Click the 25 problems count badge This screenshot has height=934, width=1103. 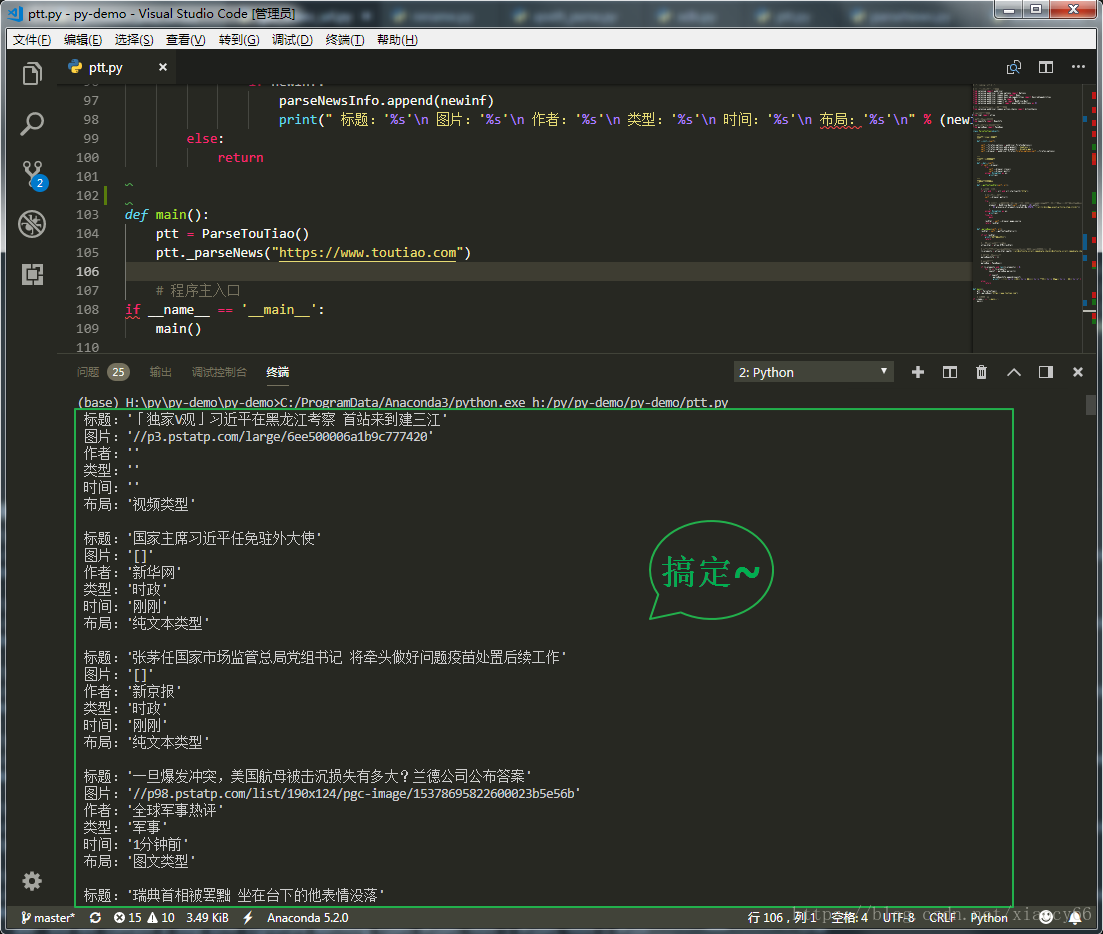(x=118, y=372)
